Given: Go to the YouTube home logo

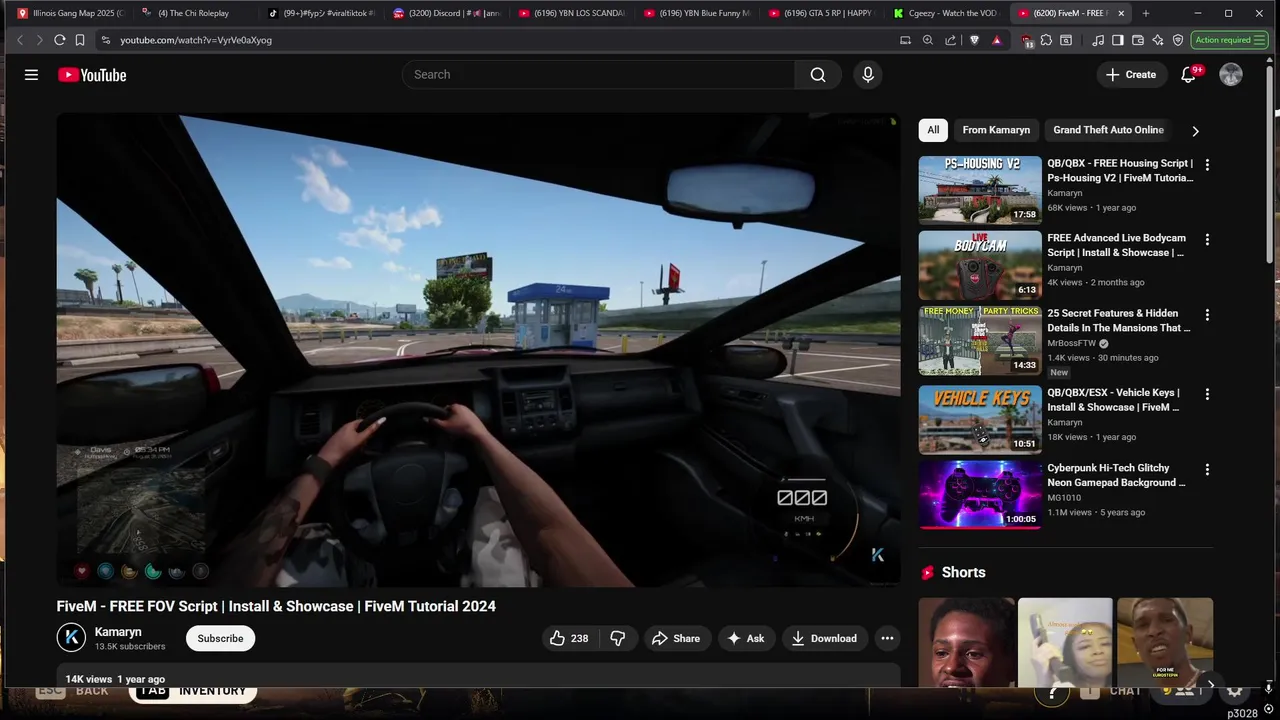Looking at the screenshot, I should point(92,75).
